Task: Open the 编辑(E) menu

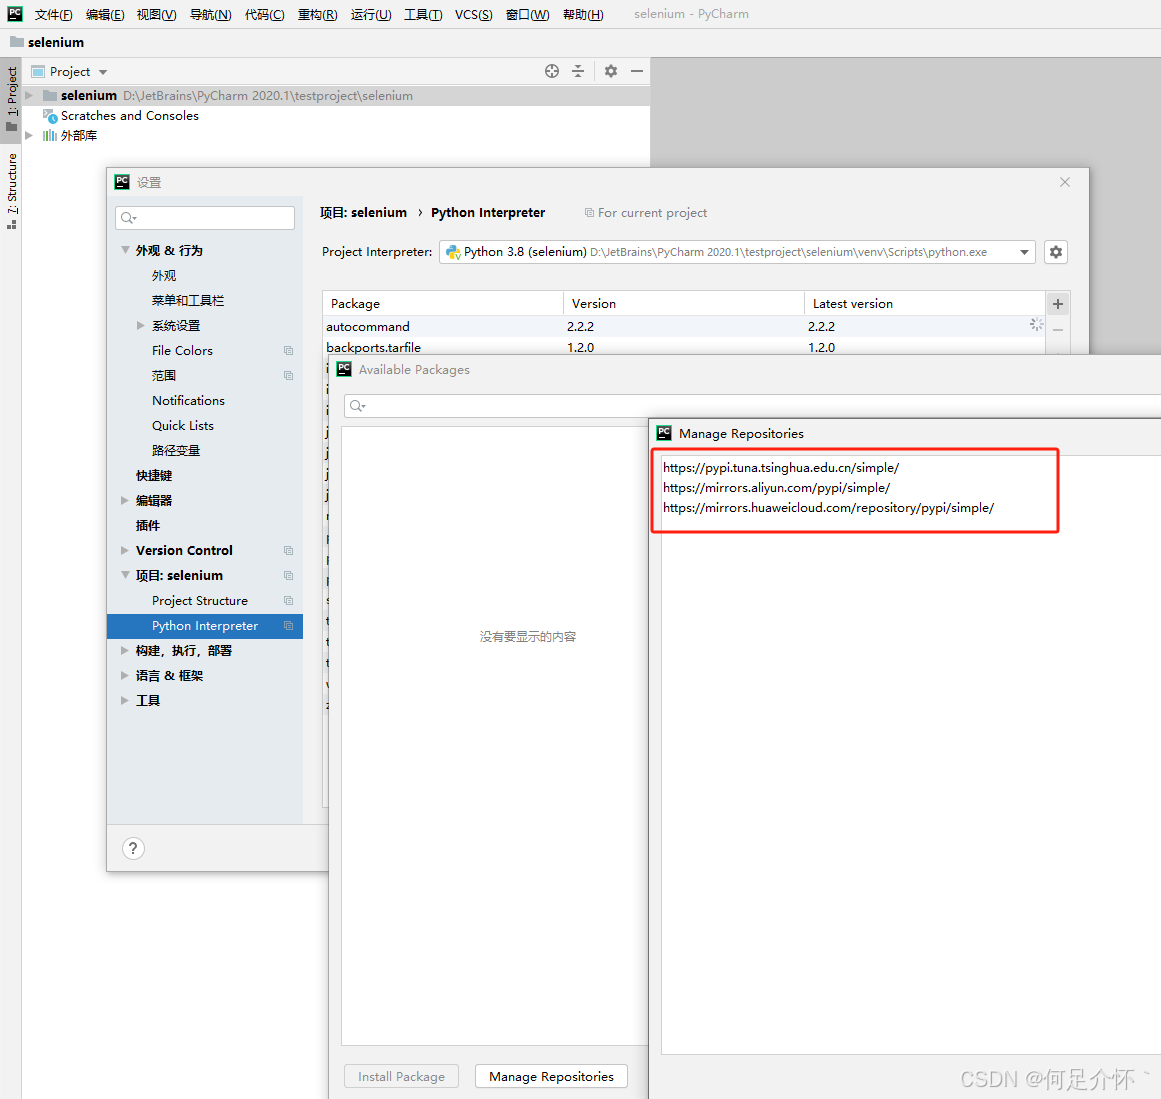Action: (x=104, y=14)
